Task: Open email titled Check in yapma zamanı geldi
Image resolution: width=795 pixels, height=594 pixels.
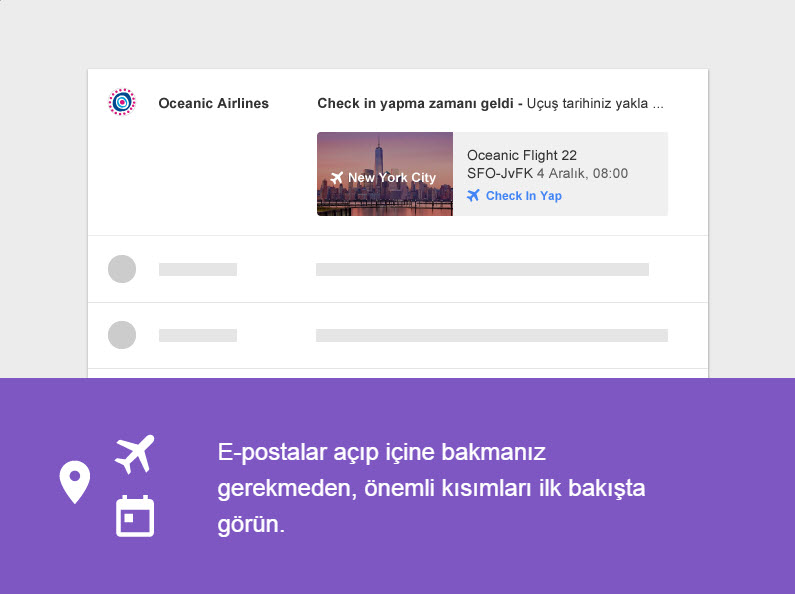Action: point(415,103)
